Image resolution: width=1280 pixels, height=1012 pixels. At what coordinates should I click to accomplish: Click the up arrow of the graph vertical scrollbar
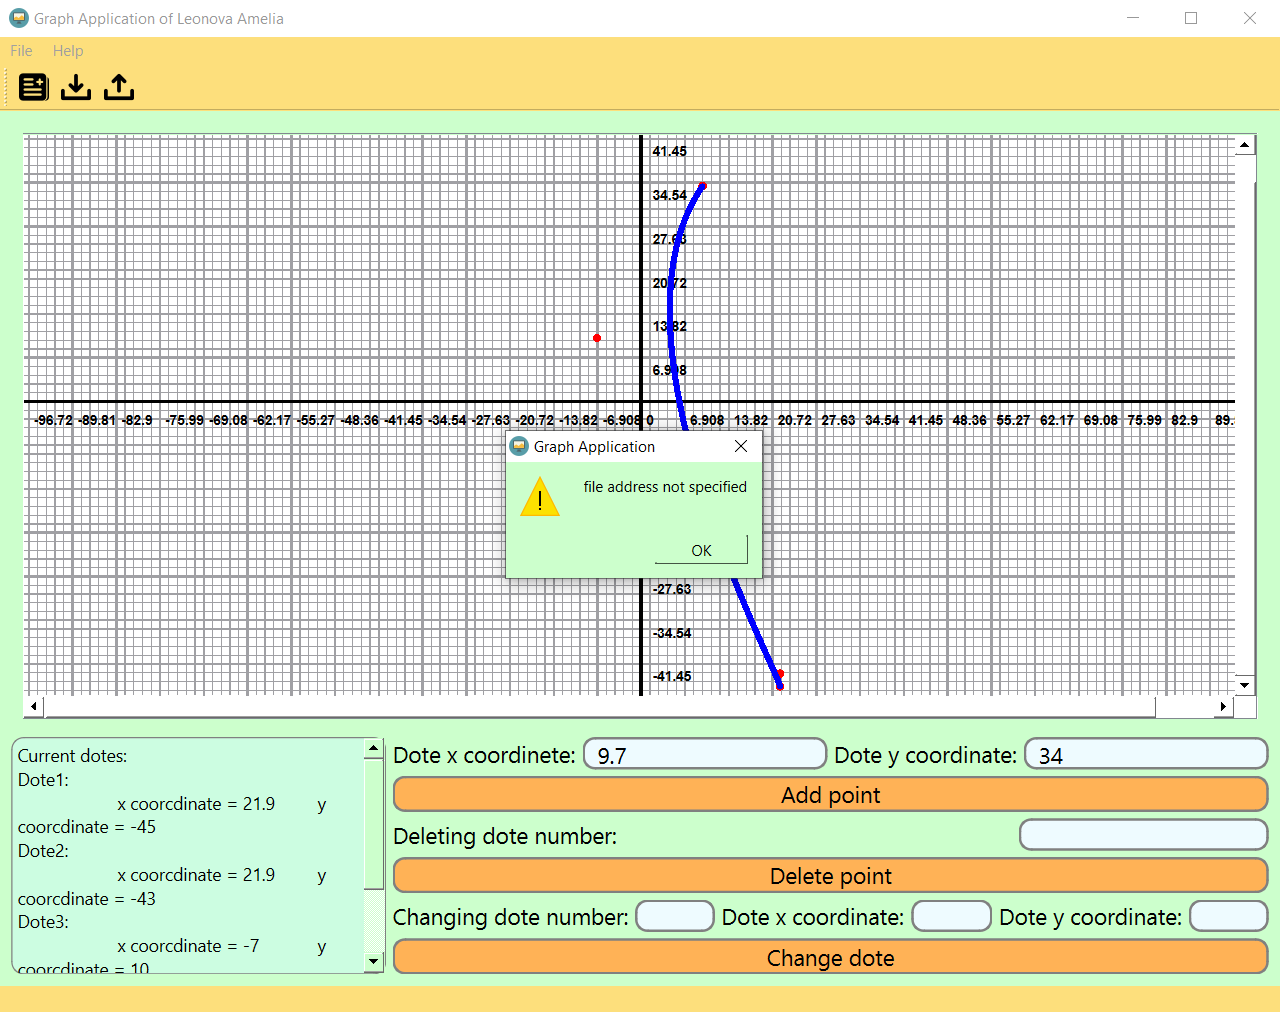click(x=1244, y=144)
